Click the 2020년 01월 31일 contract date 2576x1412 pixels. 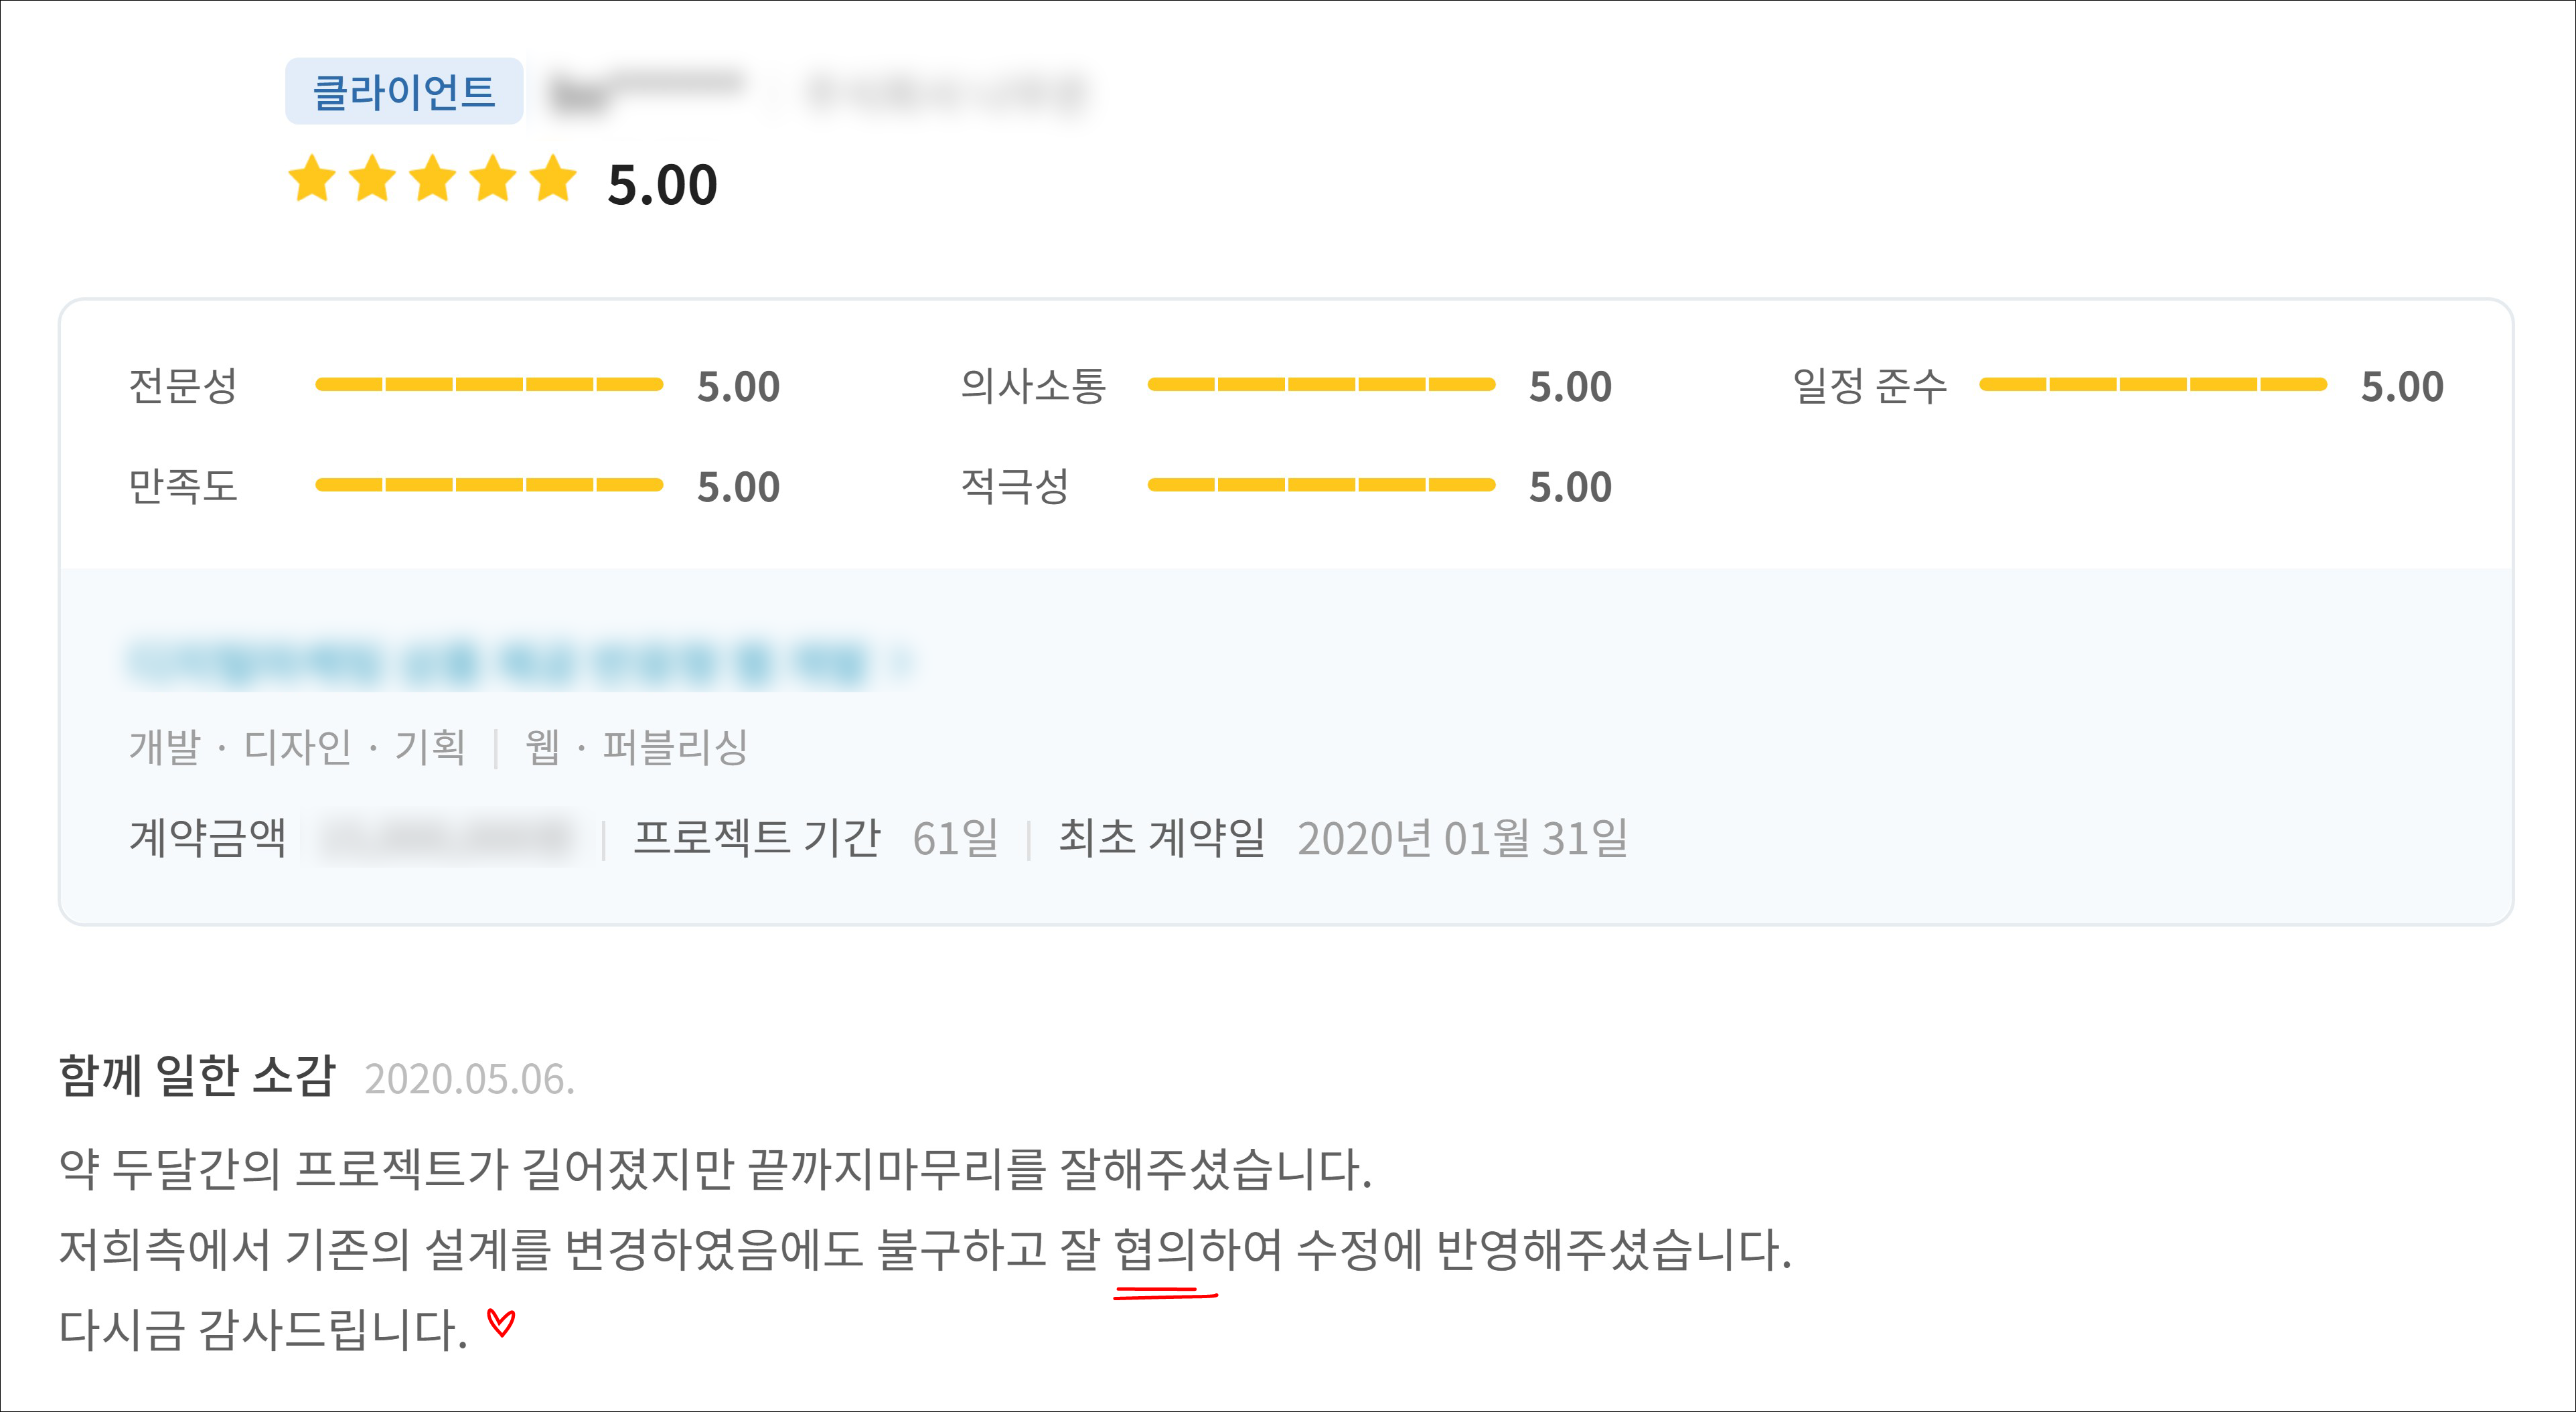coord(1462,838)
